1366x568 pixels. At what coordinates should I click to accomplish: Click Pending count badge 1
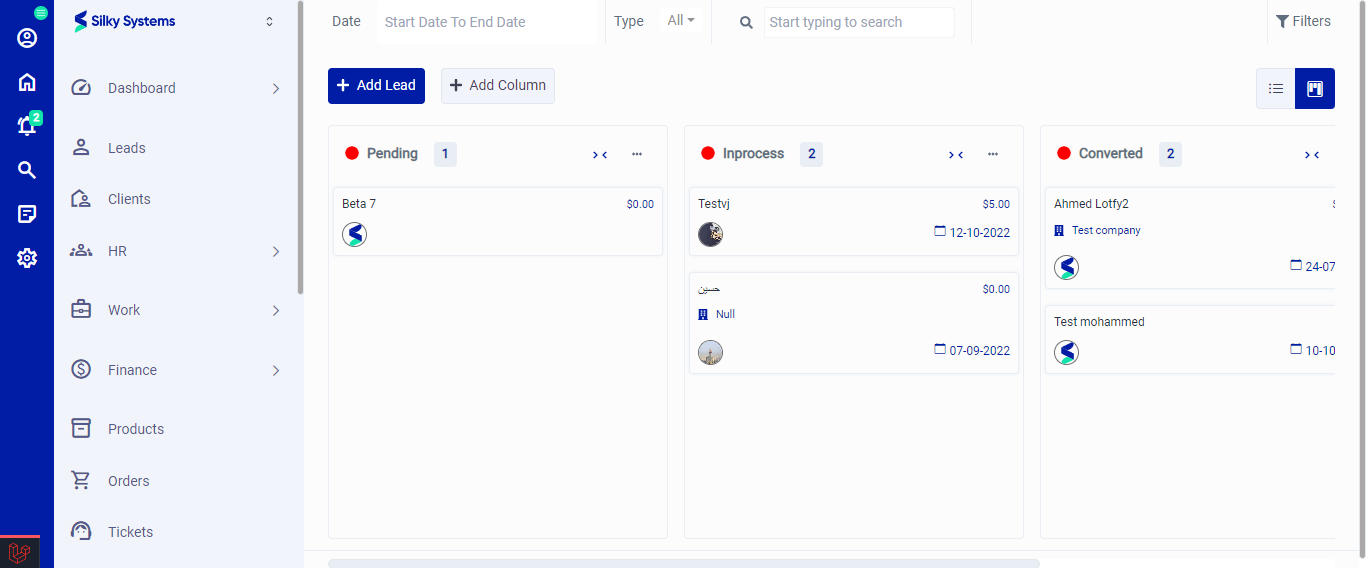445,154
